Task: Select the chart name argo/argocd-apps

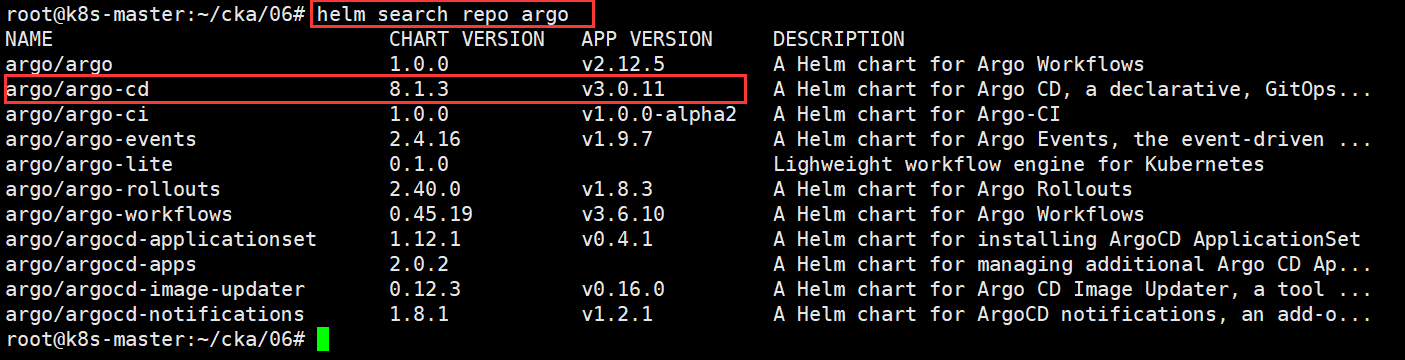Action: (x=101, y=265)
